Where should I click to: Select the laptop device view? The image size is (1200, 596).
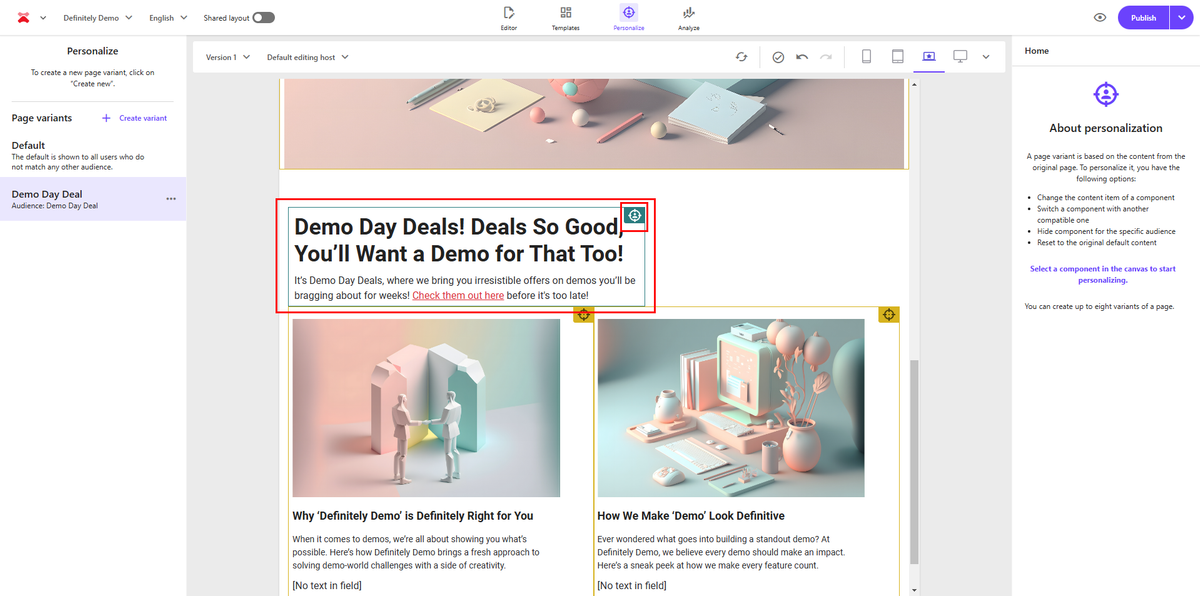[929, 57]
